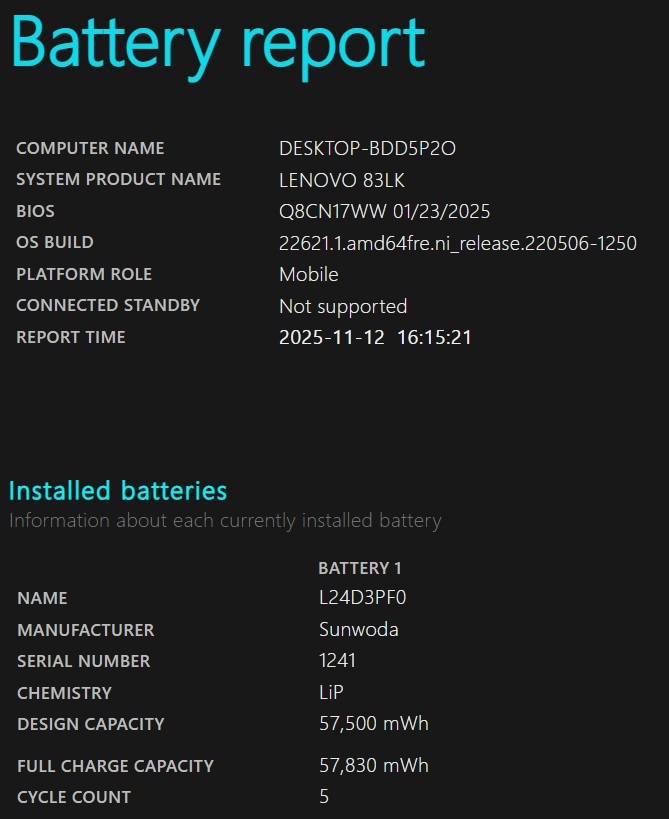Click the BIOS version Q8CN17WW value
This screenshot has height=819, width=669.
[x=384, y=212]
